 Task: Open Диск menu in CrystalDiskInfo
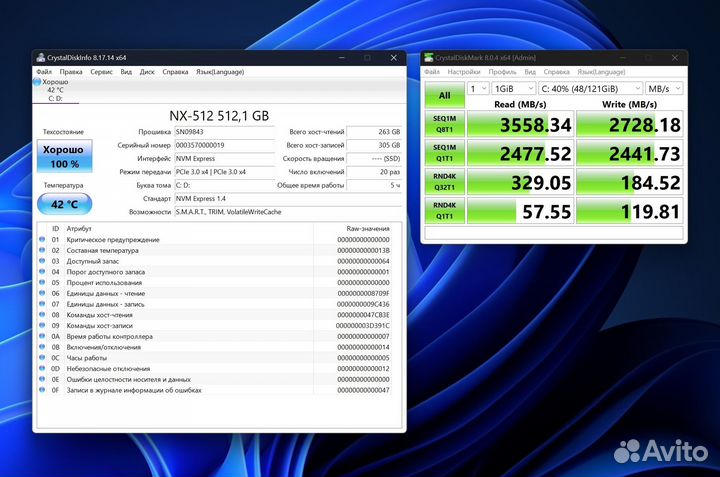[147, 72]
